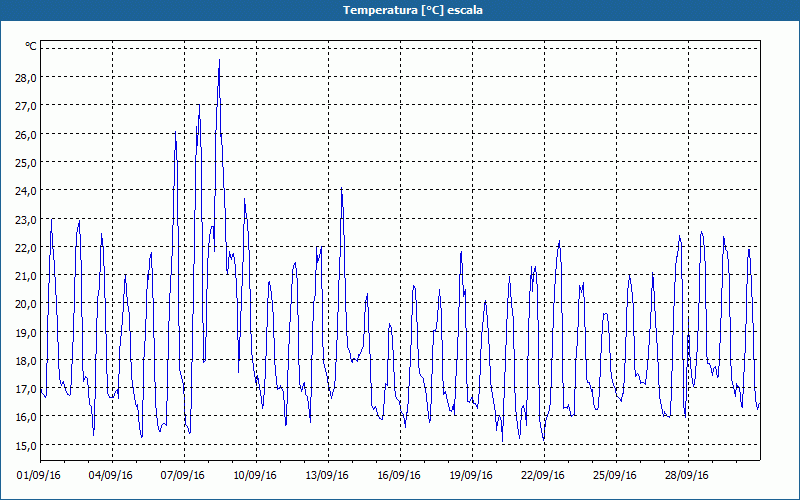This screenshot has width=800, height=500.
Task: Click the 26,0 axis value
Action: coord(27,134)
